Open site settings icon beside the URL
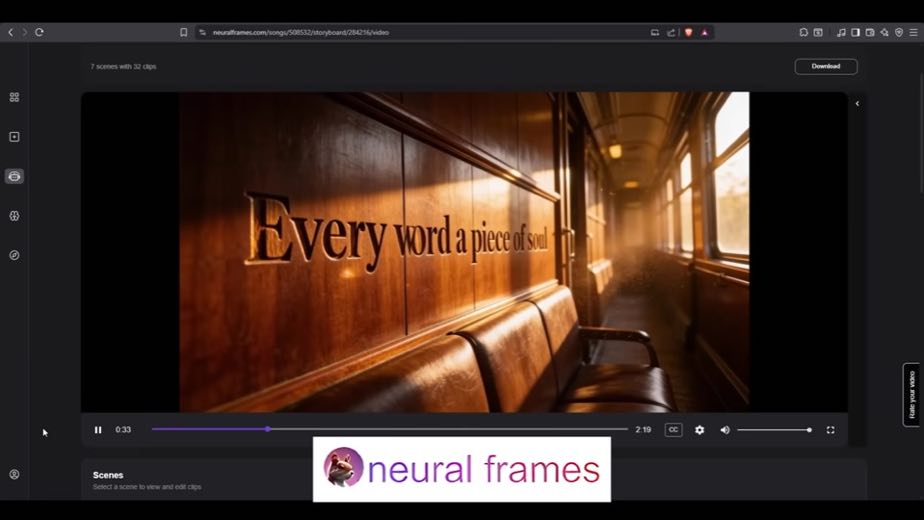This screenshot has height=520, width=924. (203, 32)
